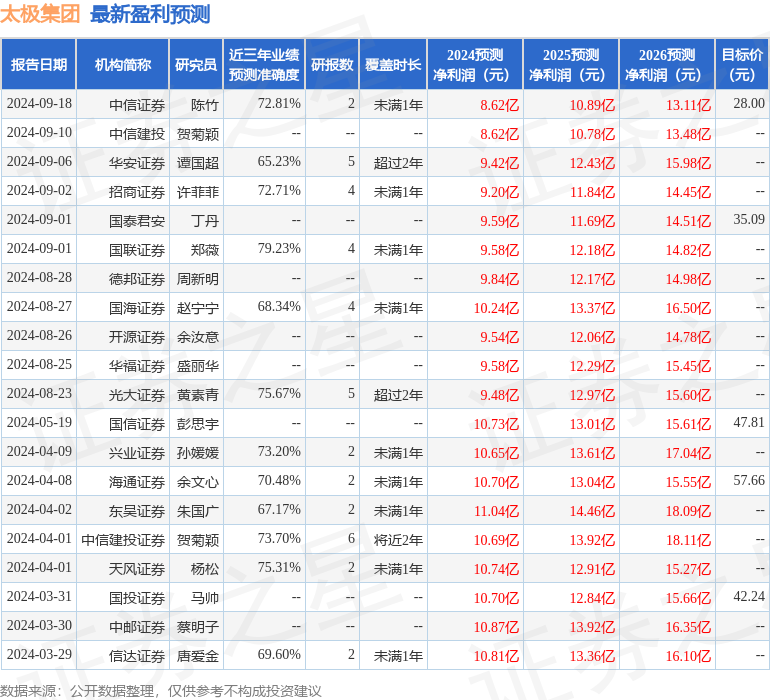Select accuracy value 79.23%

click(x=279, y=249)
